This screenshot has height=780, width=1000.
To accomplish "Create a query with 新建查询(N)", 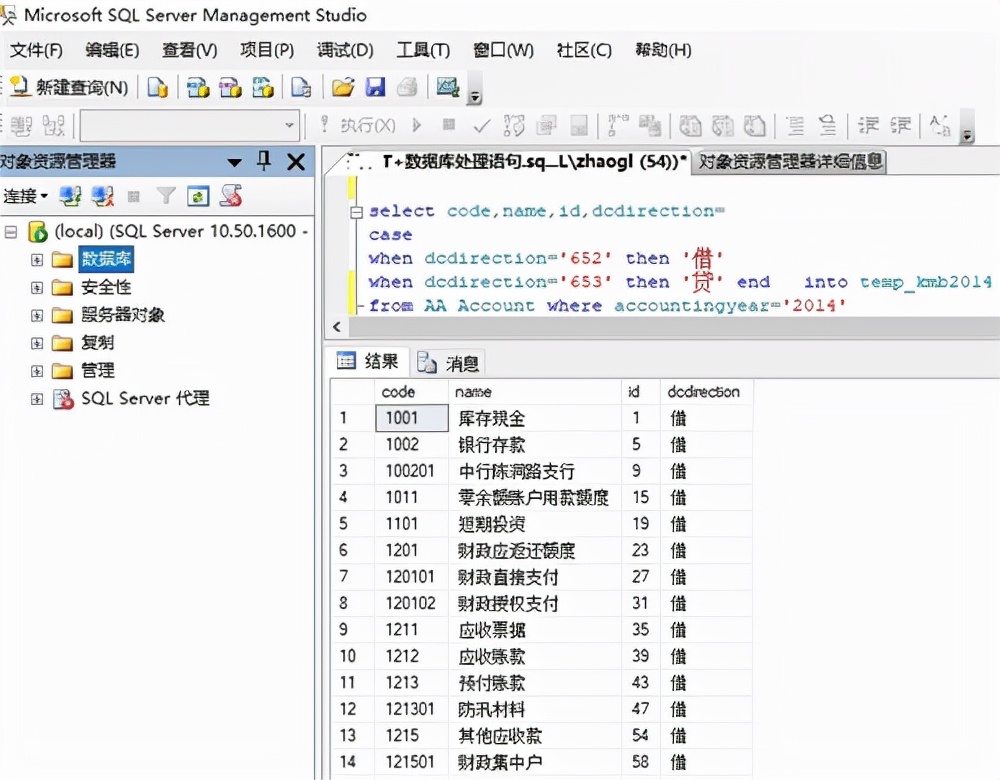I will point(72,88).
